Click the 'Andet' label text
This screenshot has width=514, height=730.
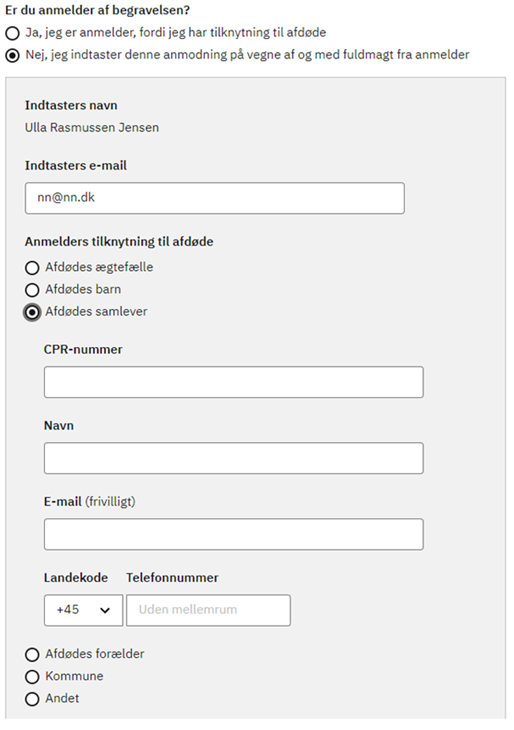click(x=62, y=698)
